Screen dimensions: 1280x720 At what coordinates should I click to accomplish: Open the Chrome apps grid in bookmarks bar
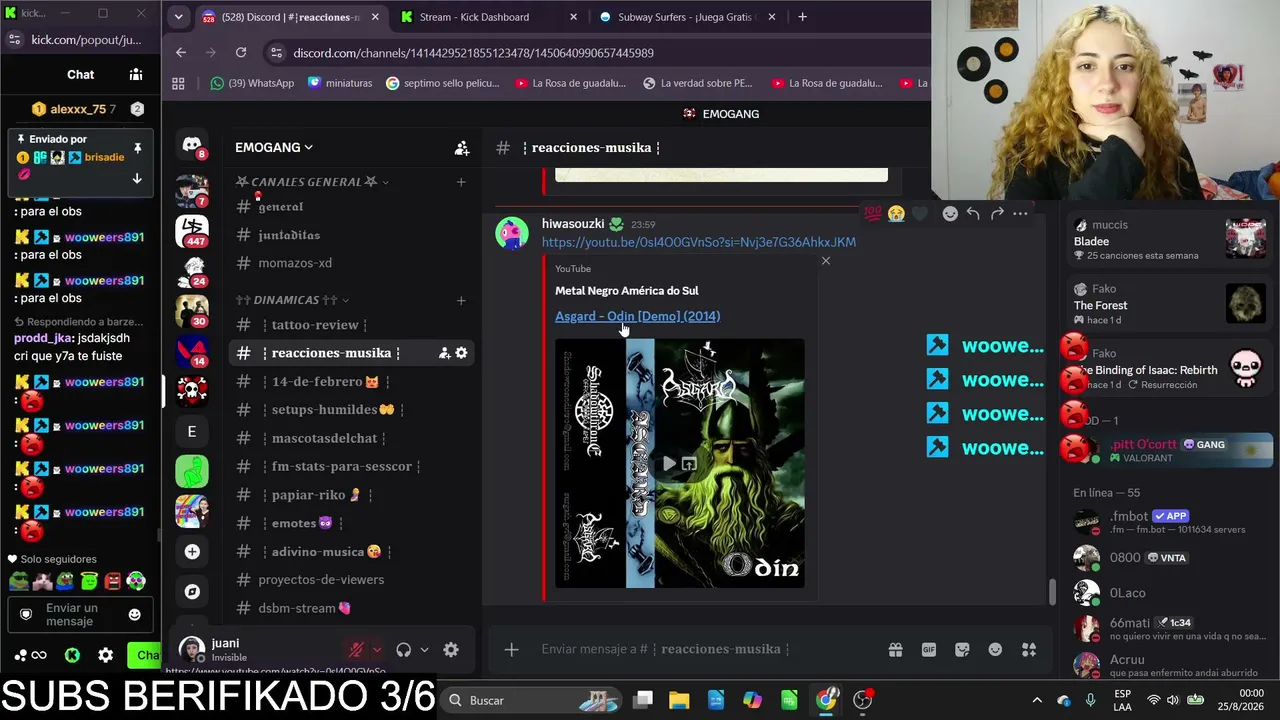[179, 84]
